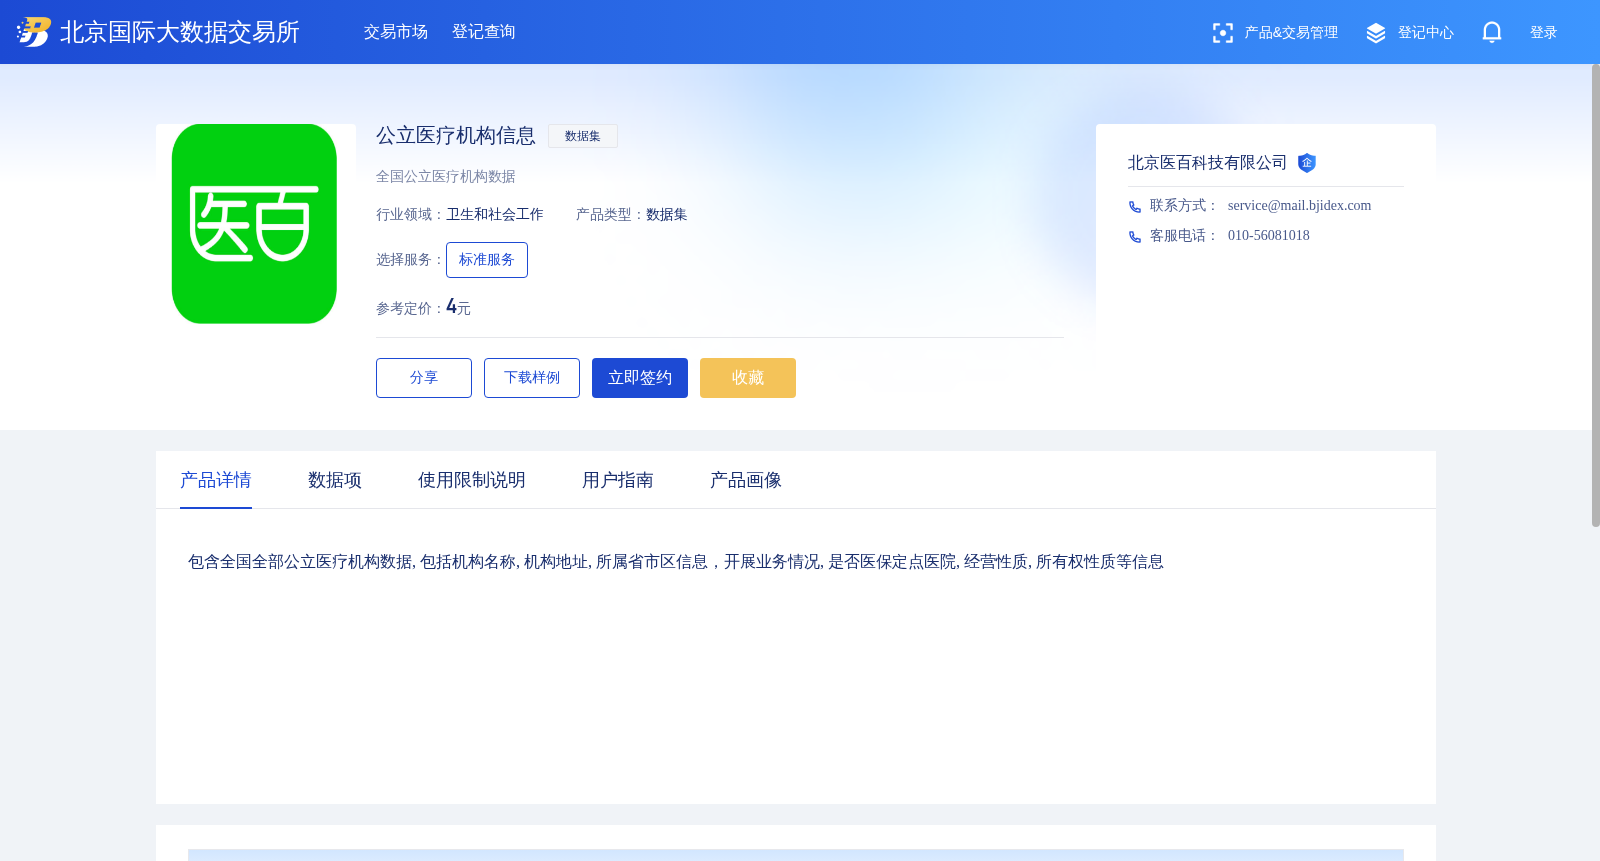Switch to the 数据项 tab

pos(335,480)
